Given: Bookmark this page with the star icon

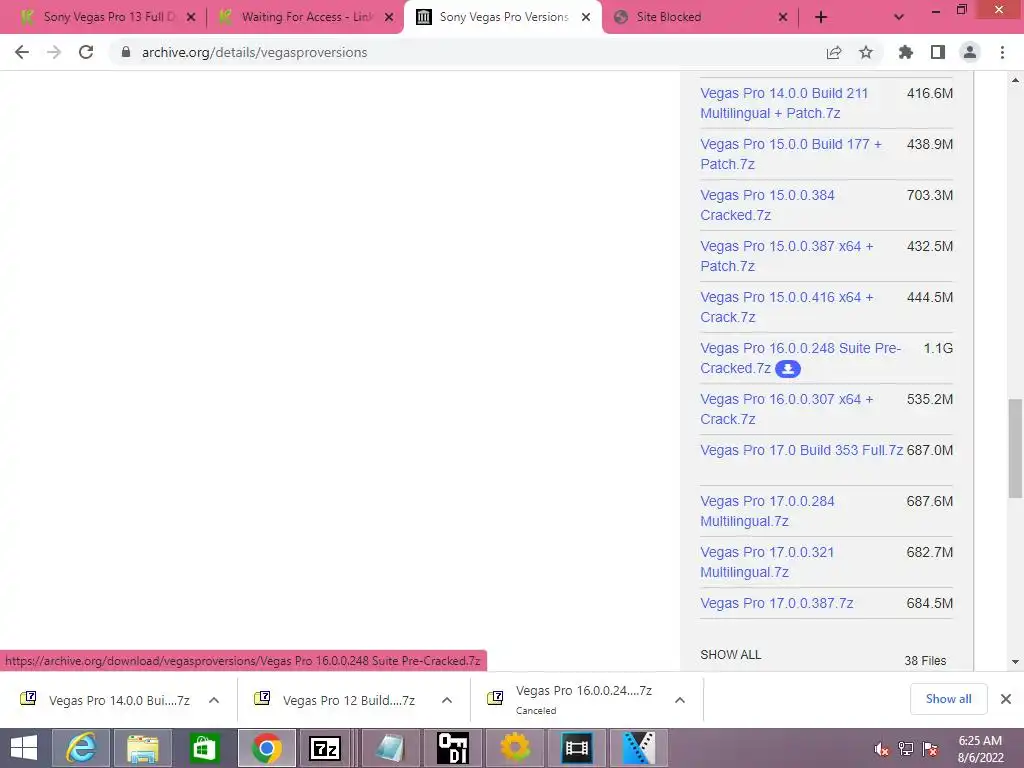Looking at the screenshot, I should pyautogui.click(x=866, y=52).
